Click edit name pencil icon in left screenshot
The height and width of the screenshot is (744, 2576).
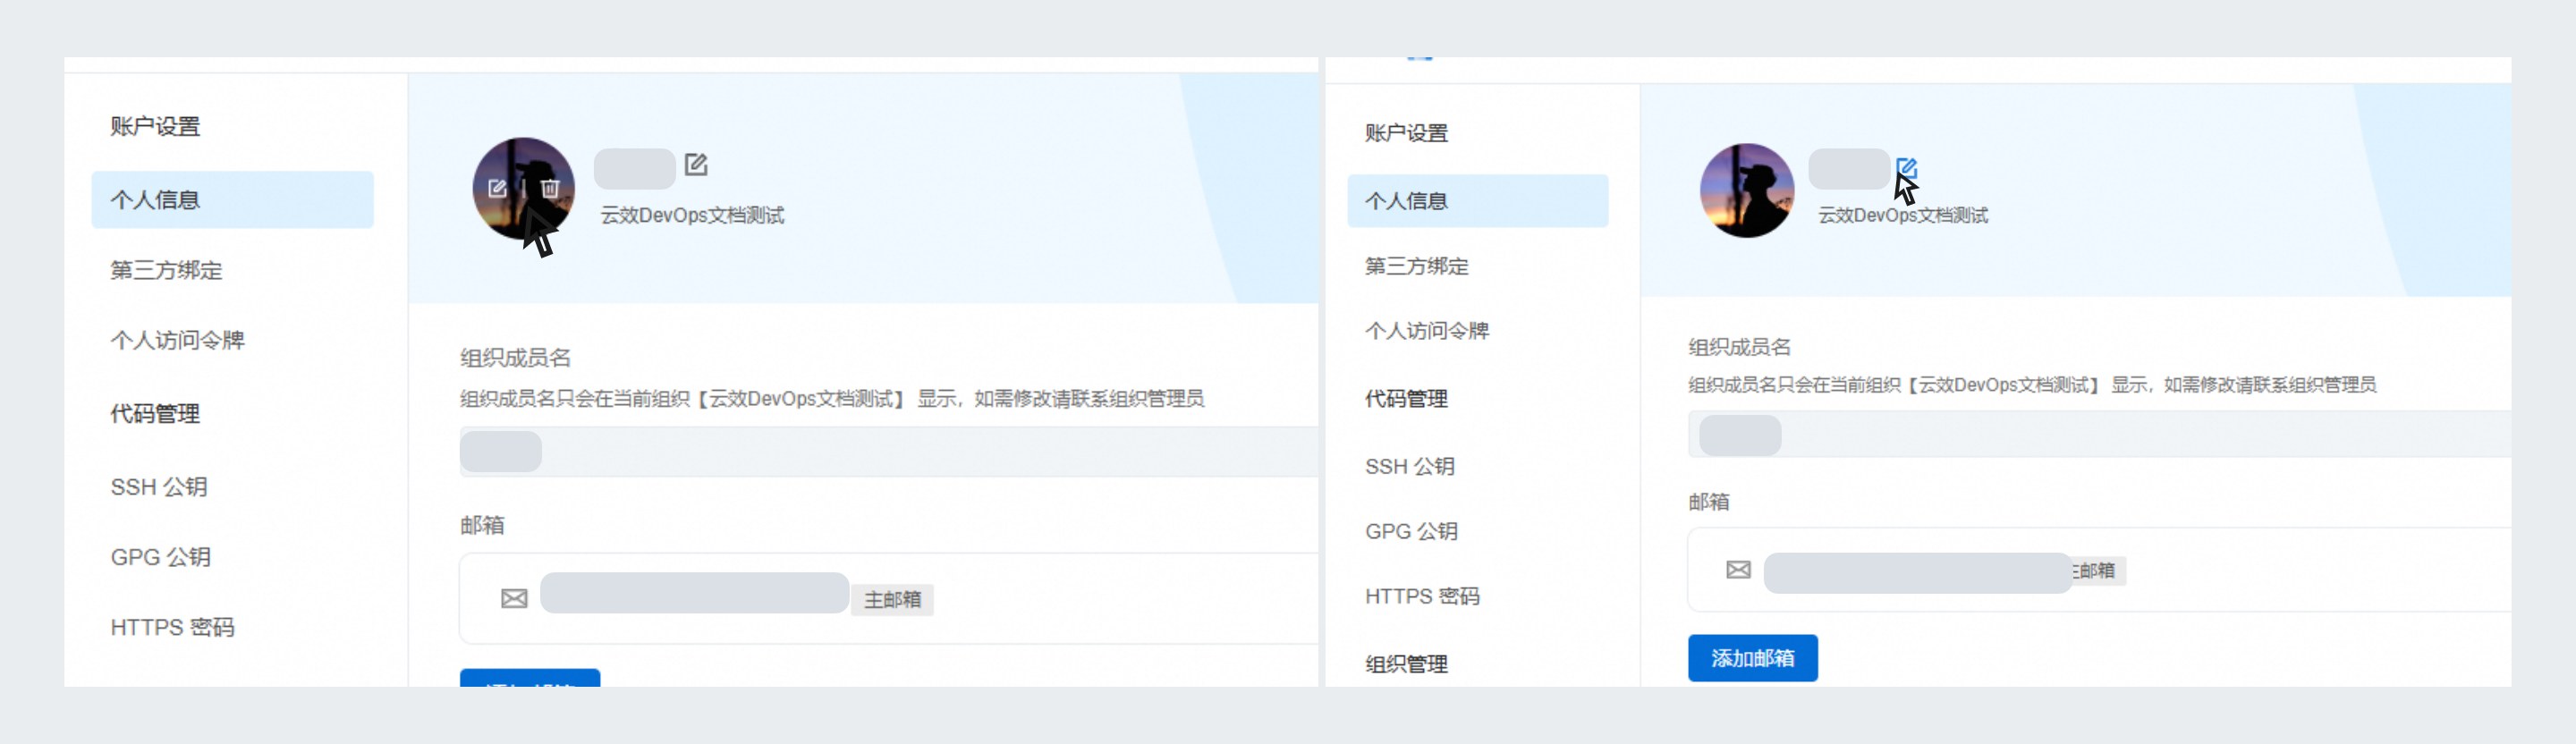(696, 164)
